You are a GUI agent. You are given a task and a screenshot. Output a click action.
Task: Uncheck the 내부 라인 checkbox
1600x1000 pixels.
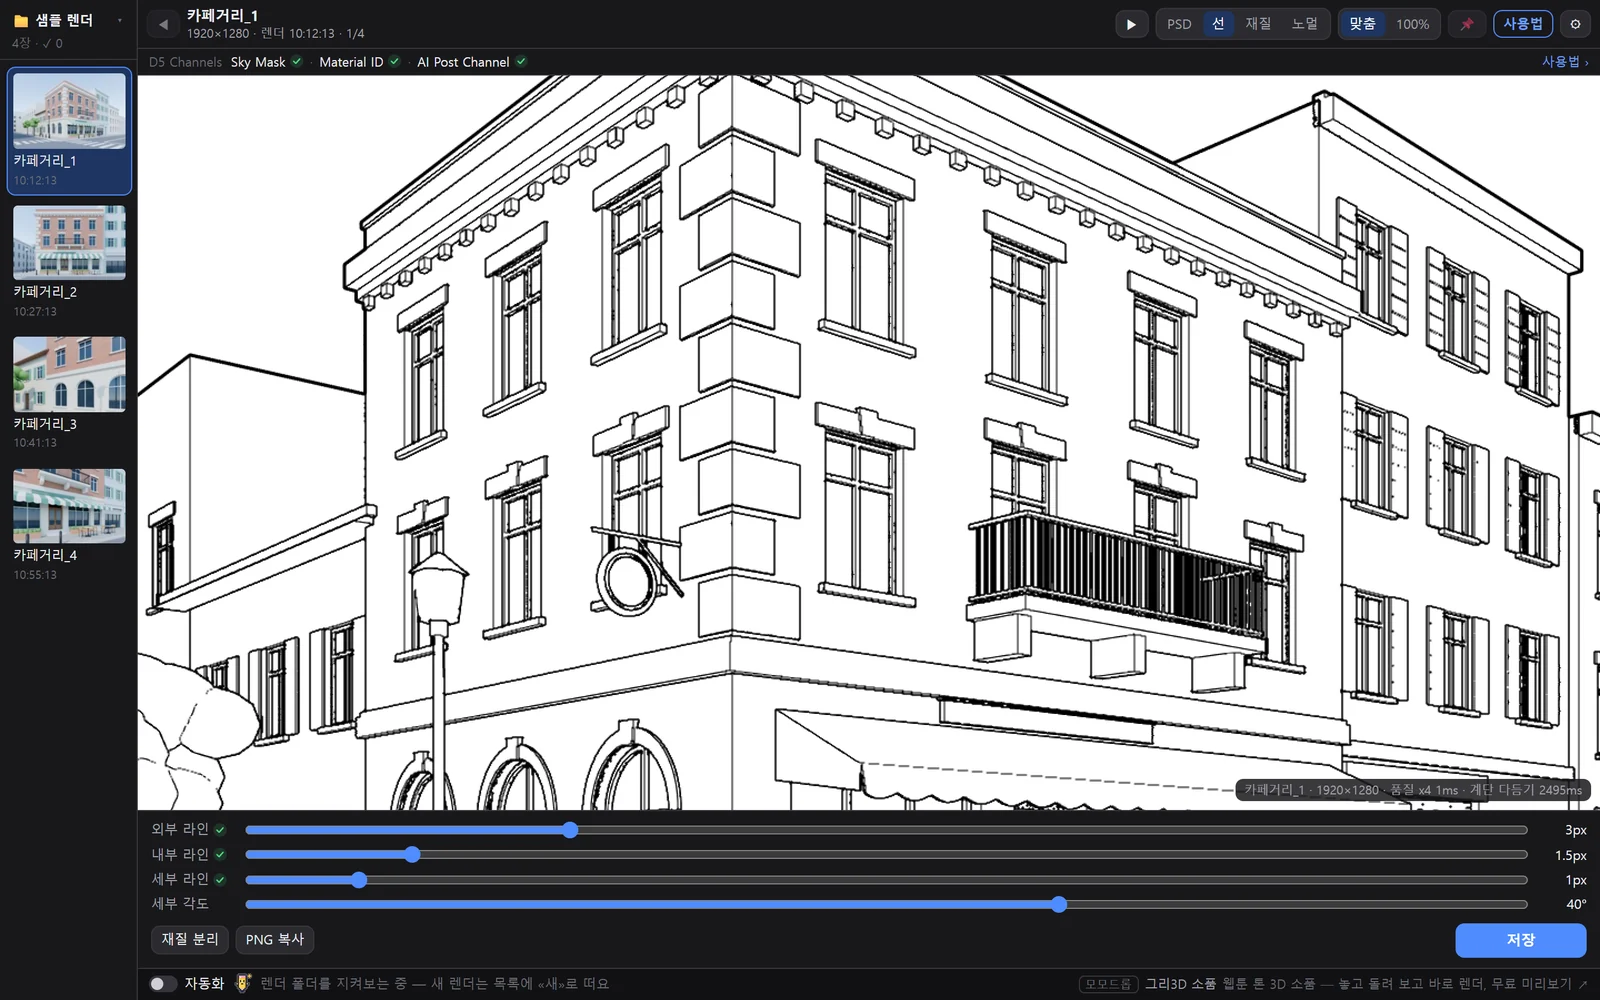click(x=220, y=855)
